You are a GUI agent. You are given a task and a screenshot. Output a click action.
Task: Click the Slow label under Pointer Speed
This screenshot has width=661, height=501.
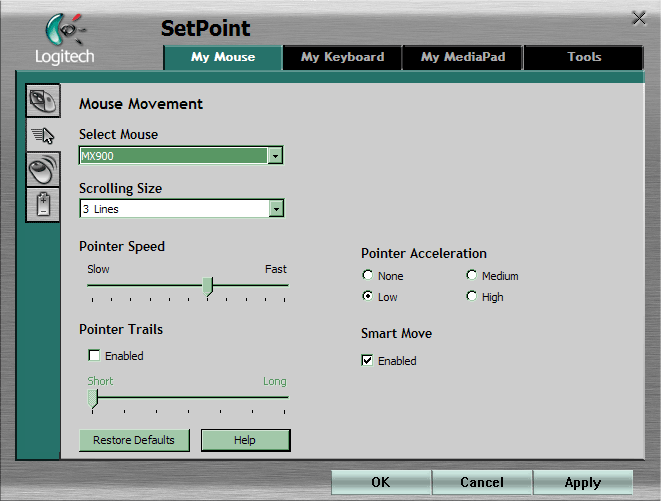[98, 269]
